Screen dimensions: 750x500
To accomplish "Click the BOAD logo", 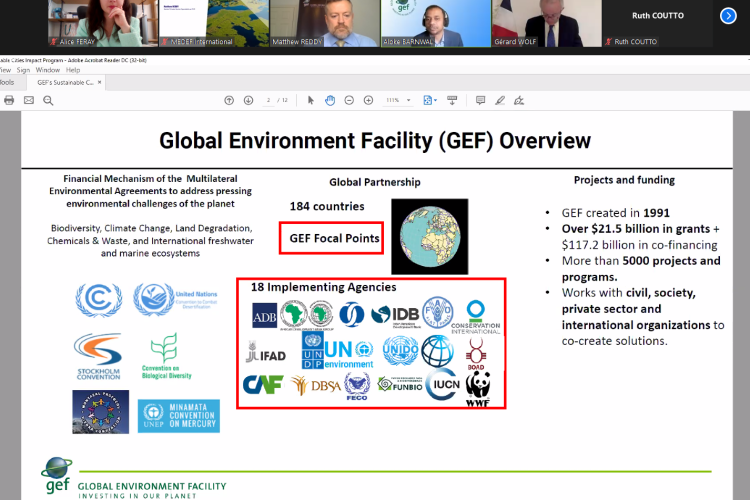I will pyautogui.click(x=476, y=354).
